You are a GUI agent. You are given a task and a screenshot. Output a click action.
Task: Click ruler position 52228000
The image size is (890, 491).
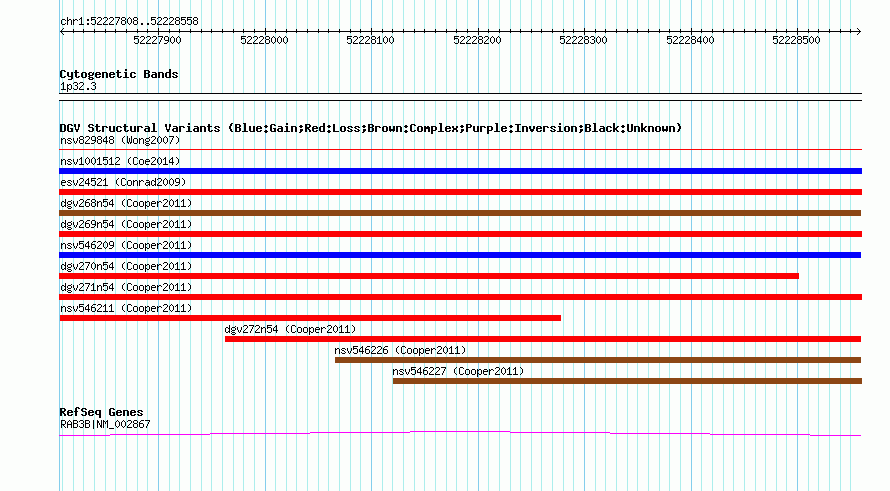(x=264, y=40)
